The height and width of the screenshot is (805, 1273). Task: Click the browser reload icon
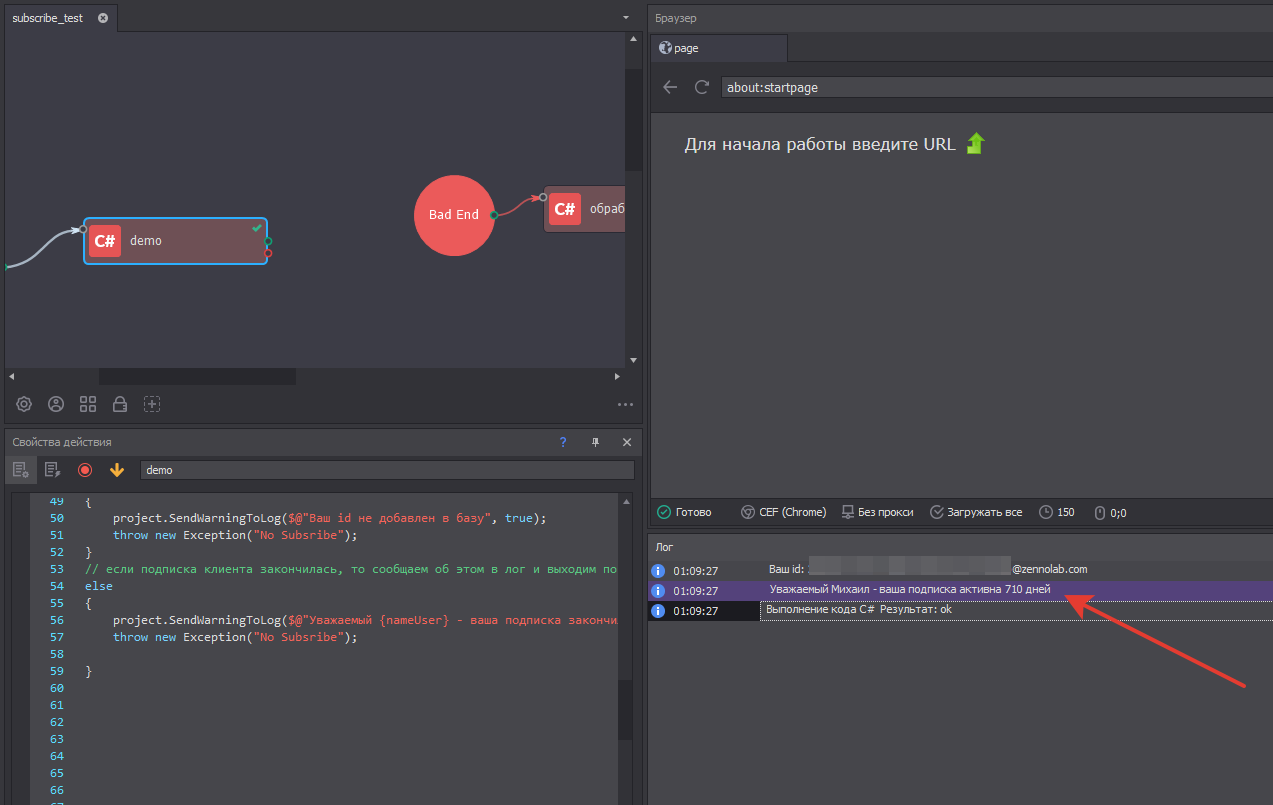(702, 87)
